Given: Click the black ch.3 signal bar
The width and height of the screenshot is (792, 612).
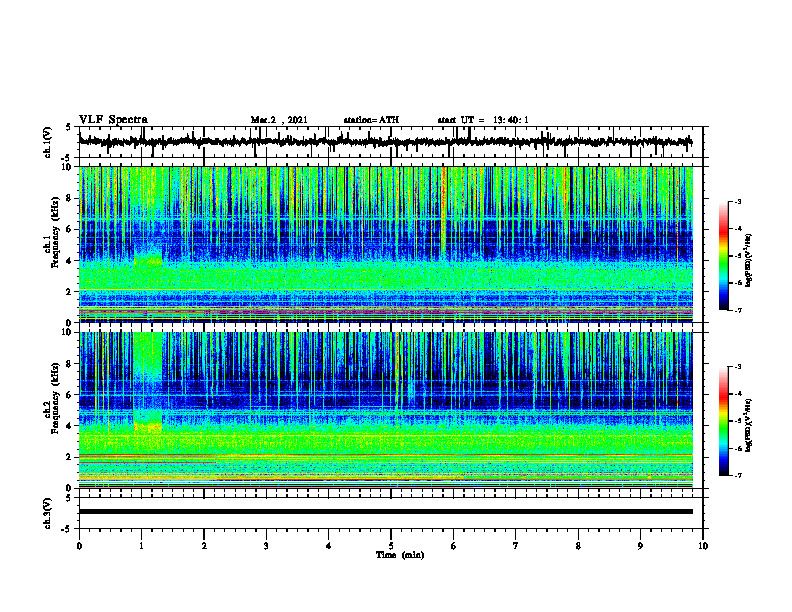Looking at the screenshot, I should [x=385, y=512].
